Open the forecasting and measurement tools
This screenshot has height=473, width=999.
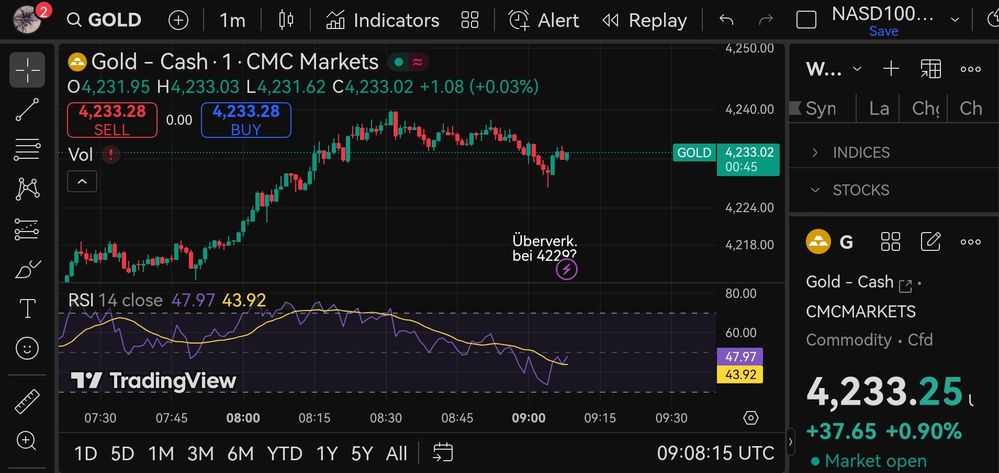click(27, 229)
